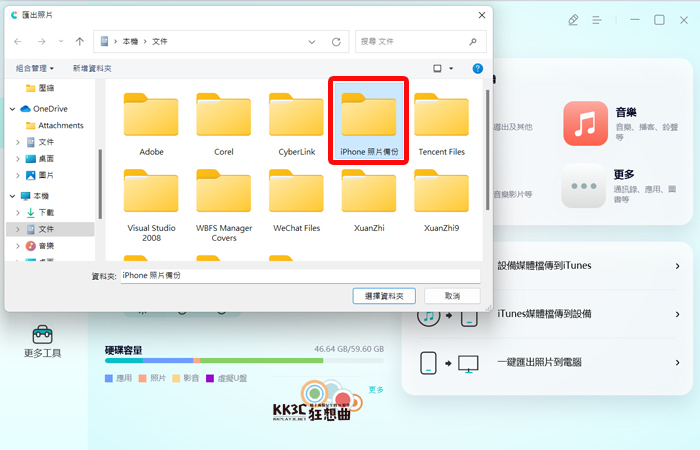
Task: Select the WeChat Files folder
Action: pyautogui.click(x=296, y=200)
